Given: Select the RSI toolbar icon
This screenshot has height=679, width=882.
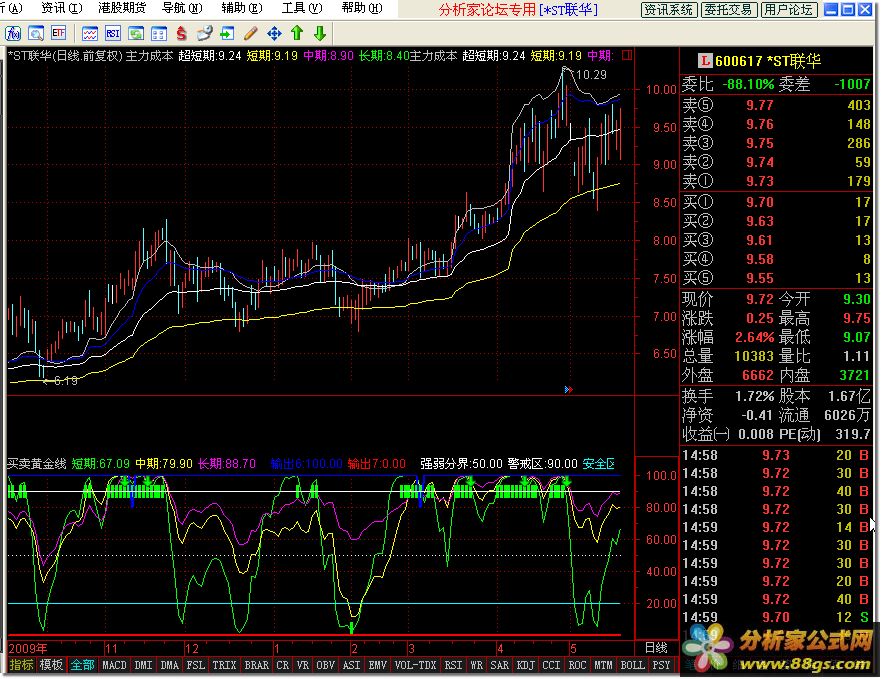Looking at the screenshot, I should click(x=112, y=34).
